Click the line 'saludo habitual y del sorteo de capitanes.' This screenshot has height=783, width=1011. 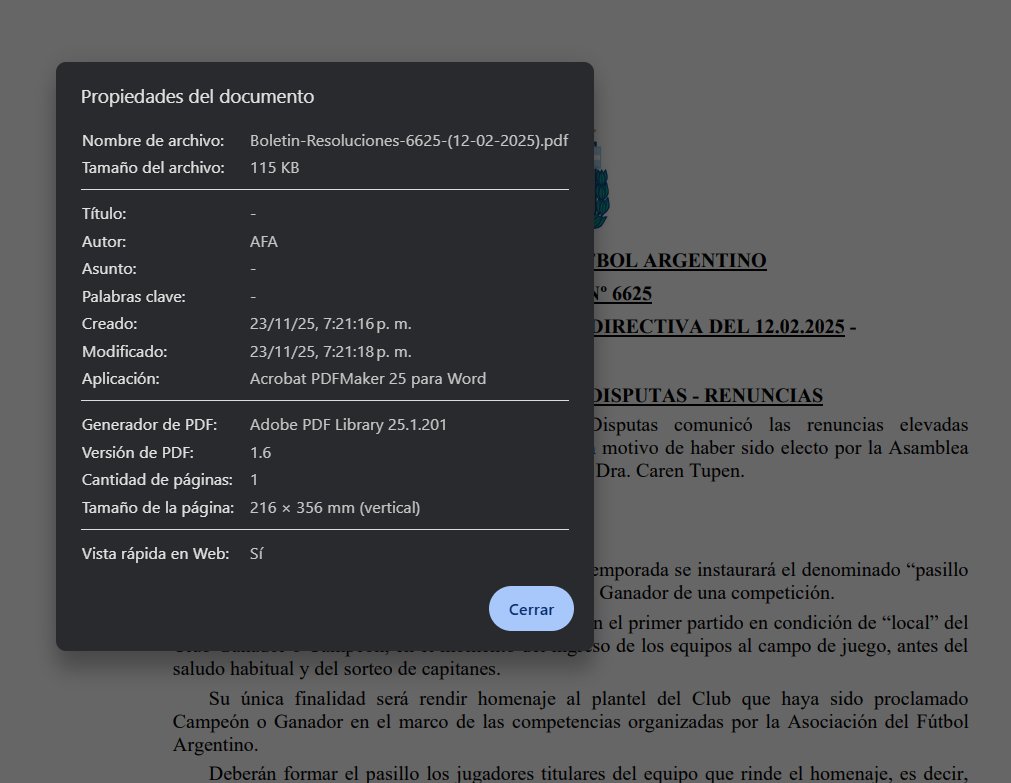coord(337,669)
